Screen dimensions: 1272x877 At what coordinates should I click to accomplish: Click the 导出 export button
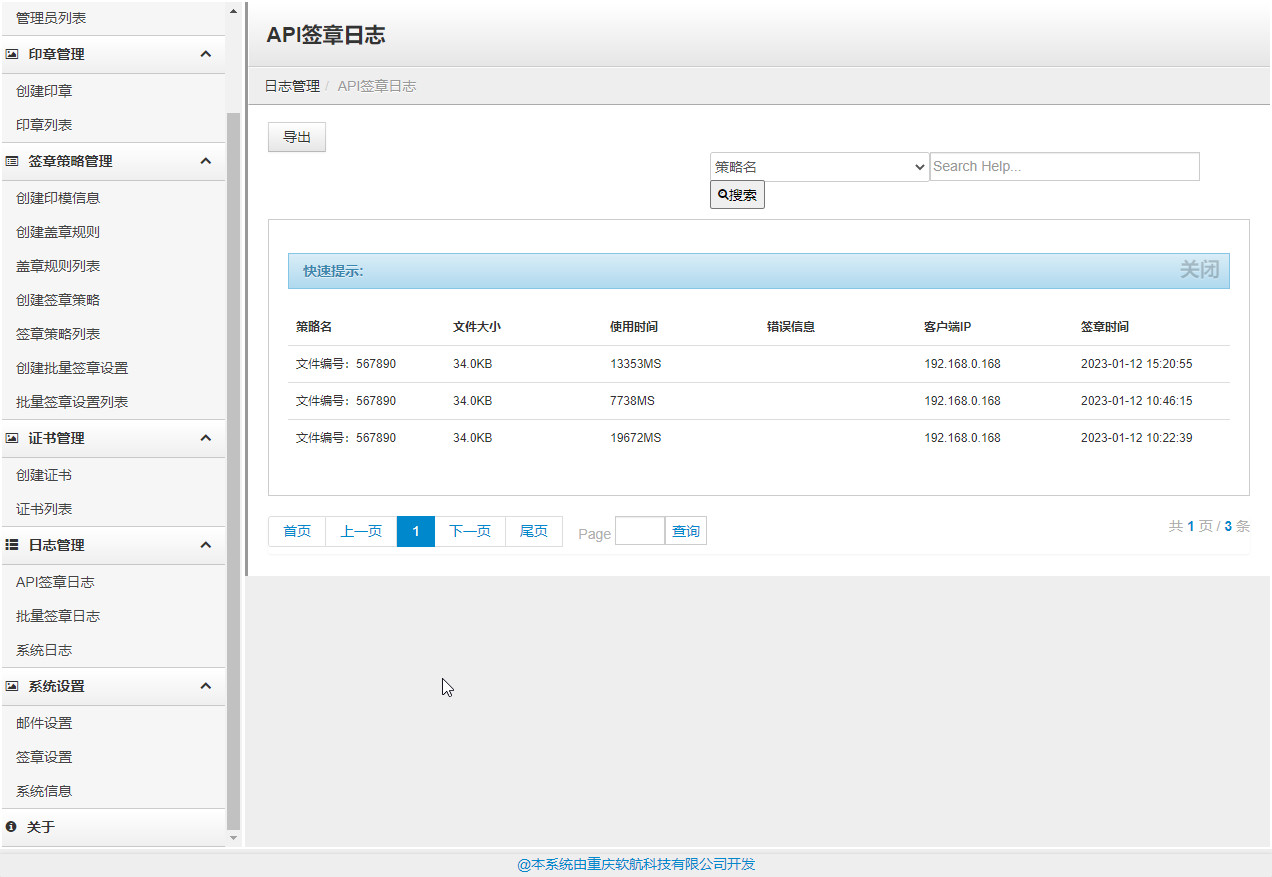[x=297, y=137]
